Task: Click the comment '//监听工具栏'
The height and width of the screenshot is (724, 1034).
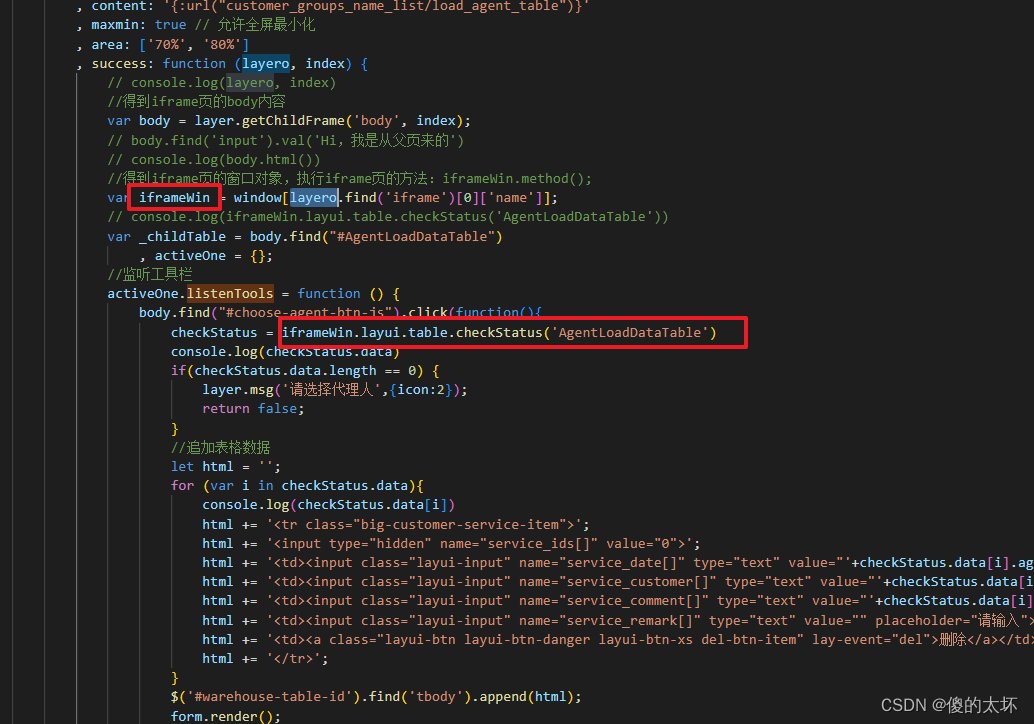Action: (150, 274)
